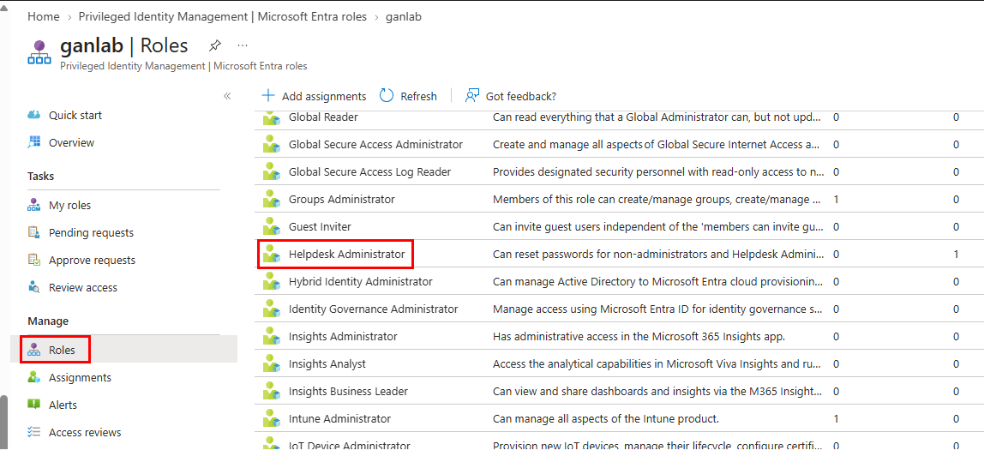Click the Approve requests icon
This screenshot has height=450, width=984.
pos(35,260)
